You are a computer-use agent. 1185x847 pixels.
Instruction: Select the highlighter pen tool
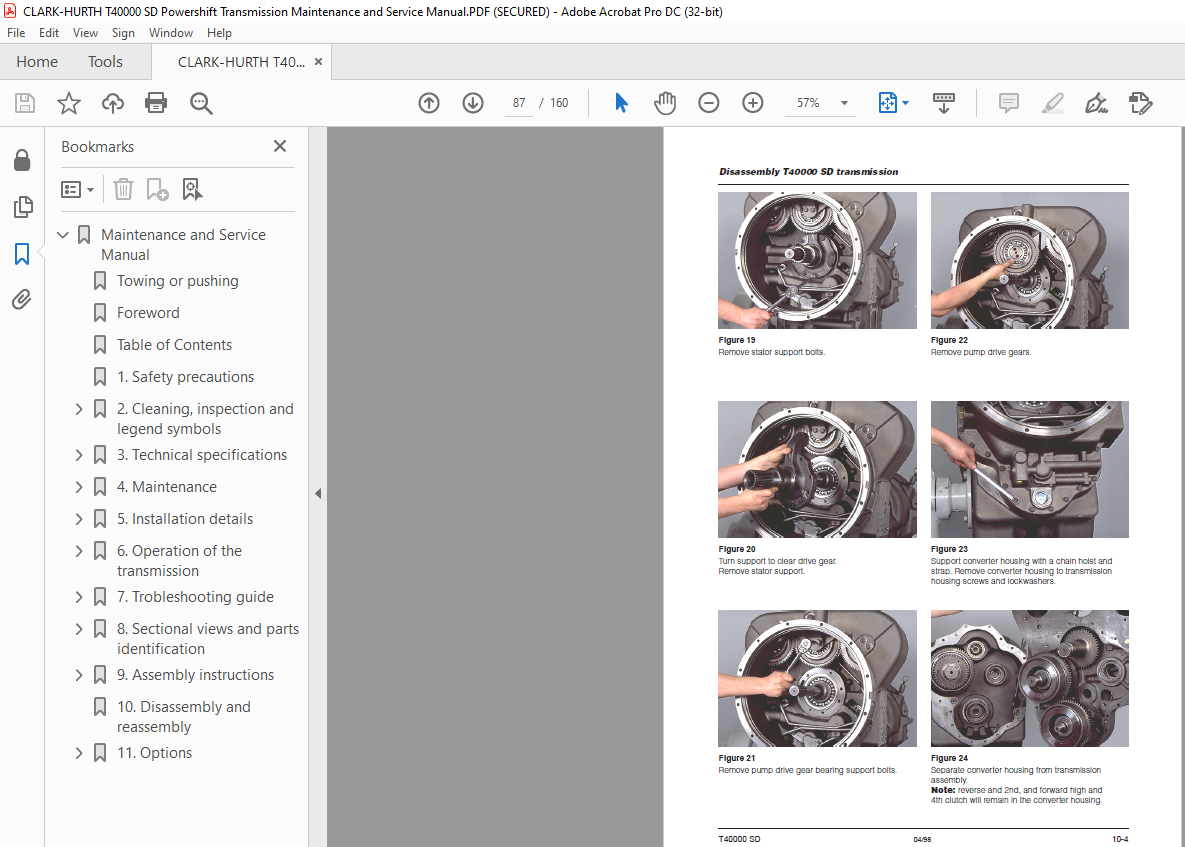tap(1053, 103)
